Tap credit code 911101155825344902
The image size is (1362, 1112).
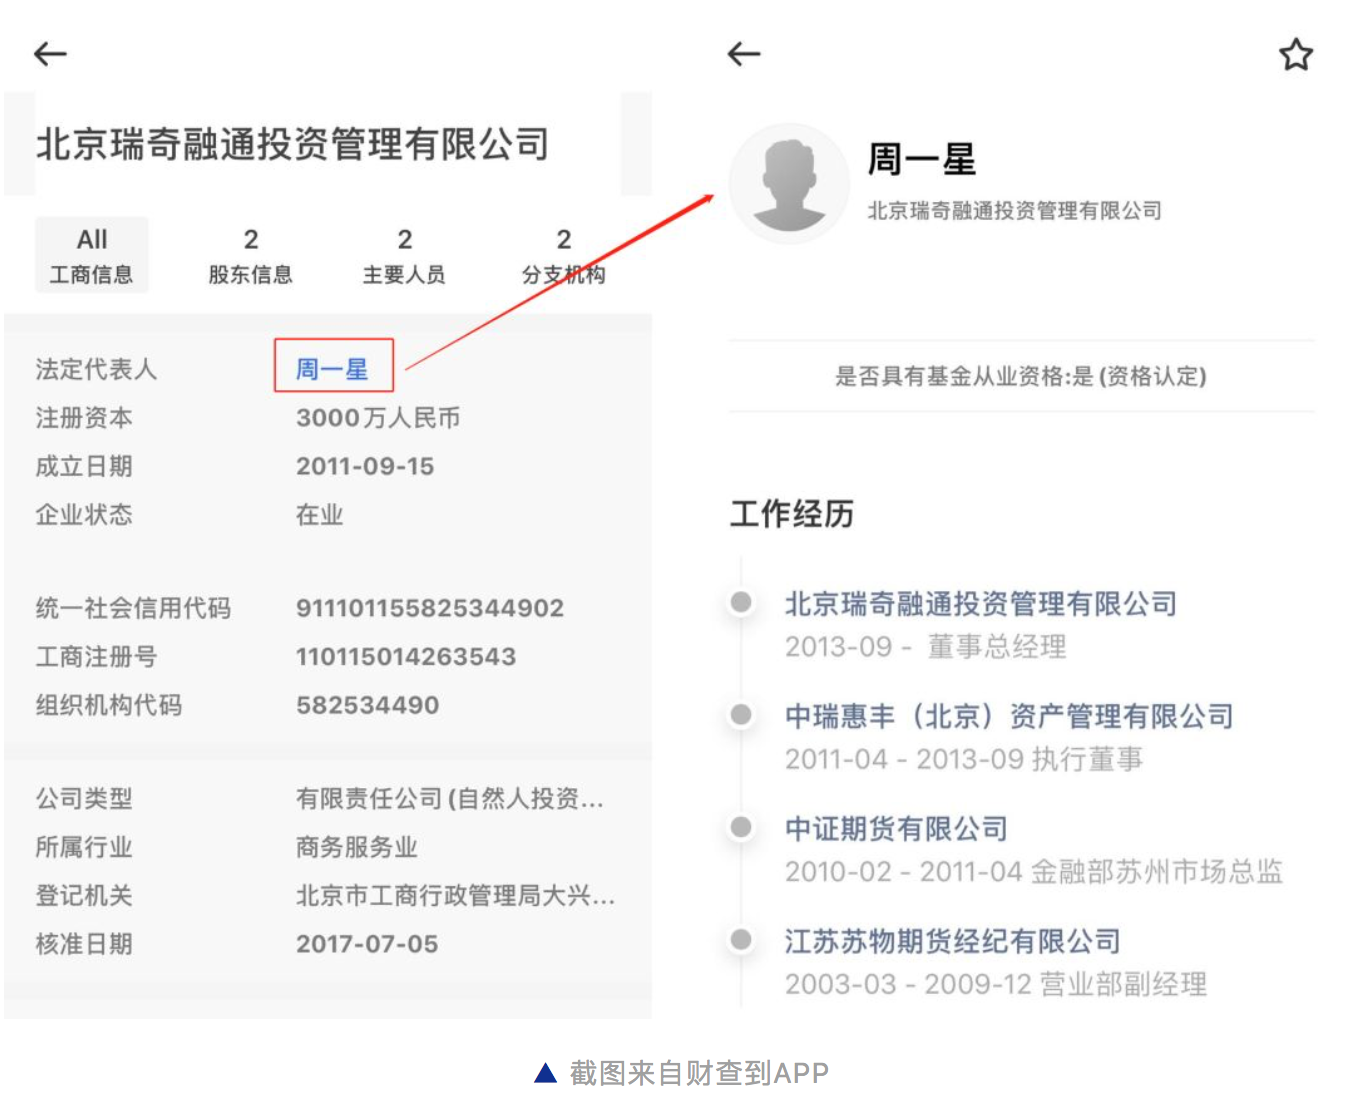pos(430,608)
